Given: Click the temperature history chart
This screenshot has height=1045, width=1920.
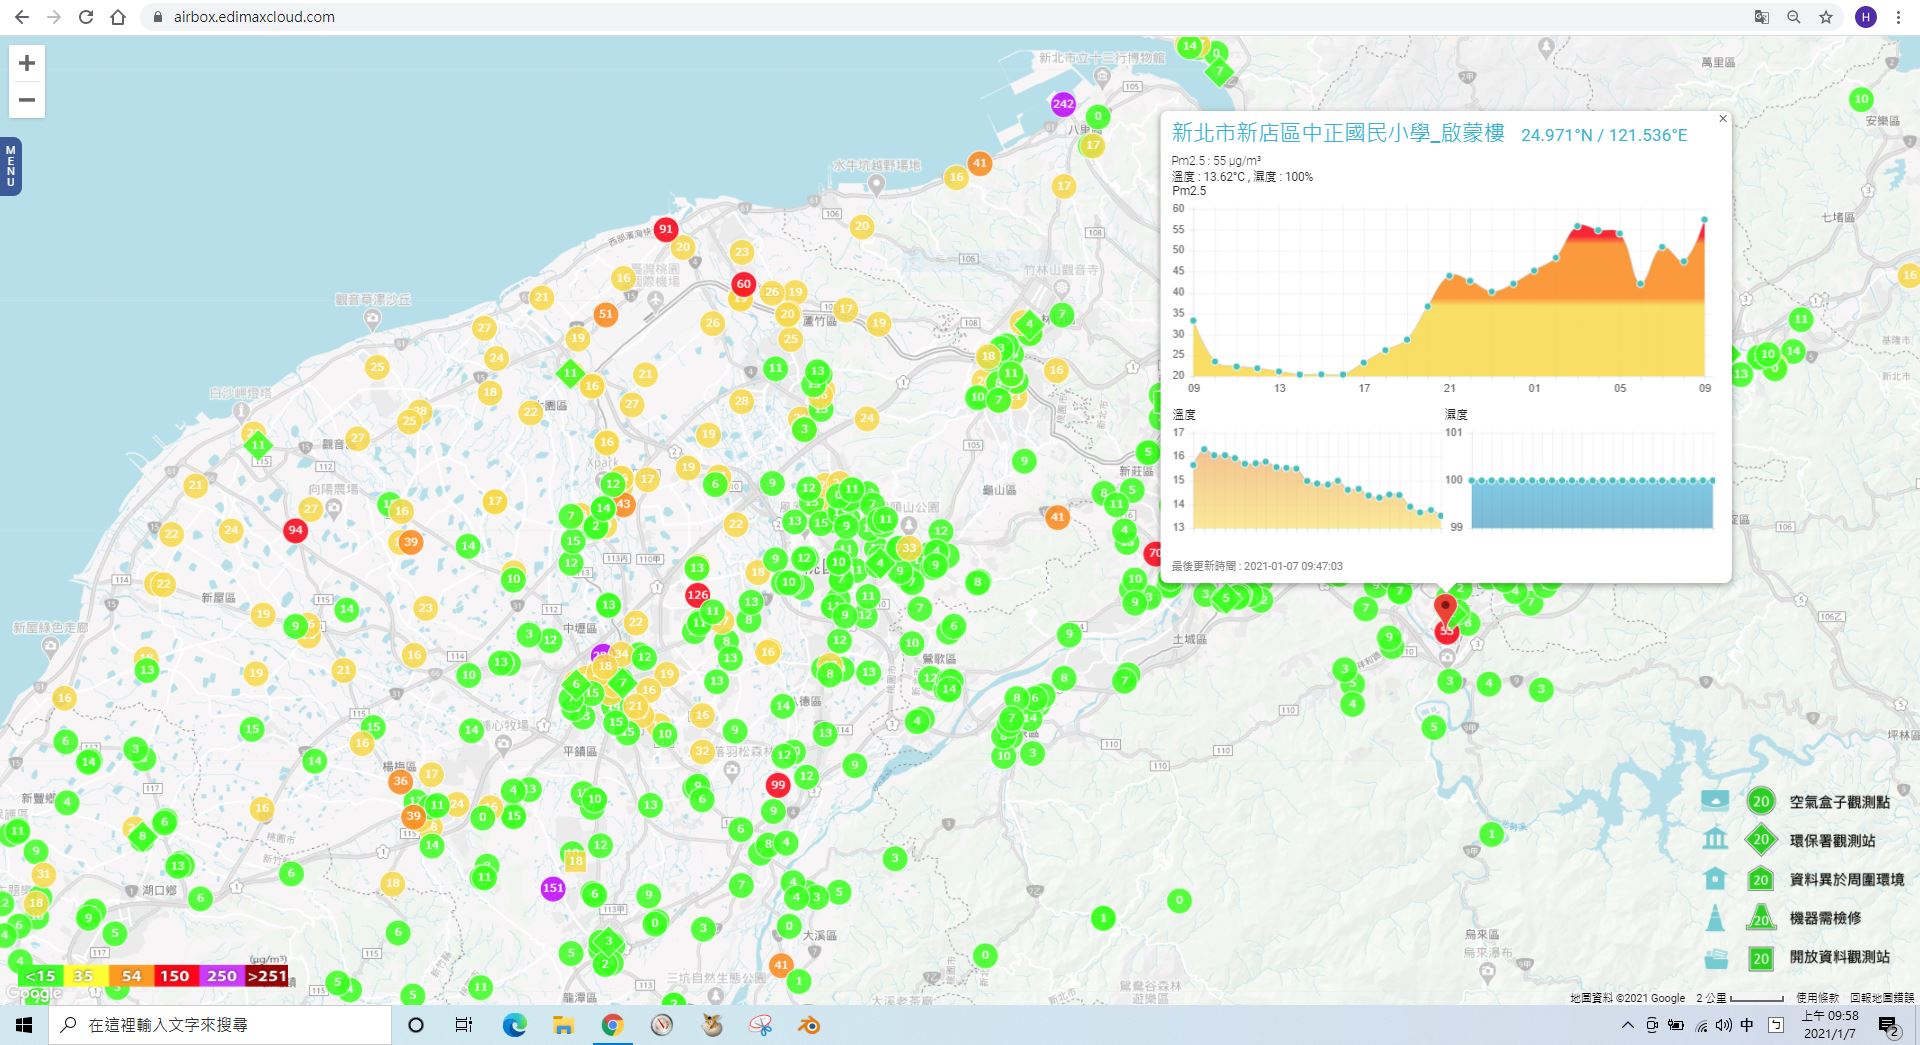Looking at the screenshot, I should tap(1317, 482).
